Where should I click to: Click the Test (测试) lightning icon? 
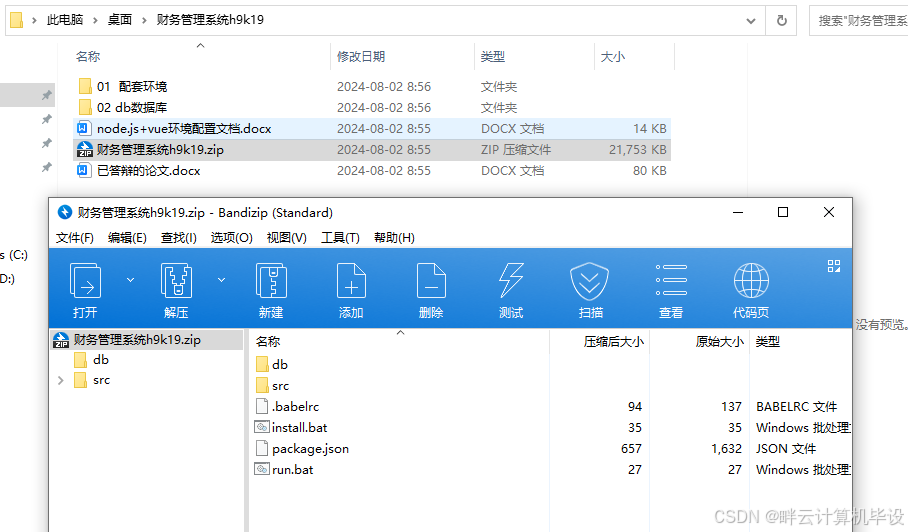coord(511,291)
